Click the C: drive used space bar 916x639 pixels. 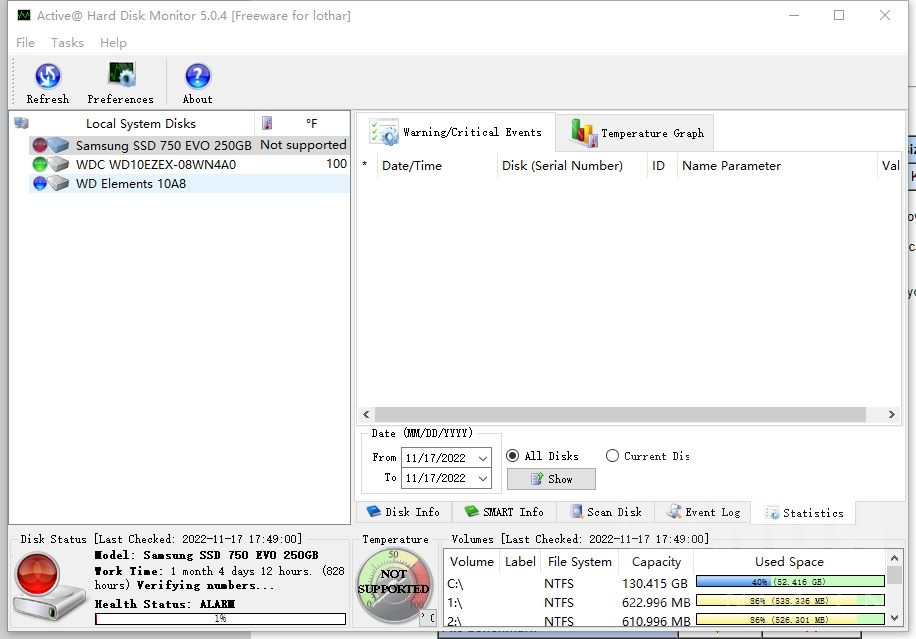789,582
